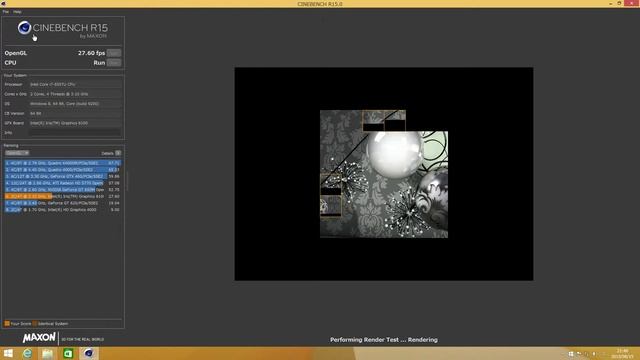Click the taskbar clock
Image resolution: width=640 pixels, height=360 pixels.
click(x=622, y=353)
